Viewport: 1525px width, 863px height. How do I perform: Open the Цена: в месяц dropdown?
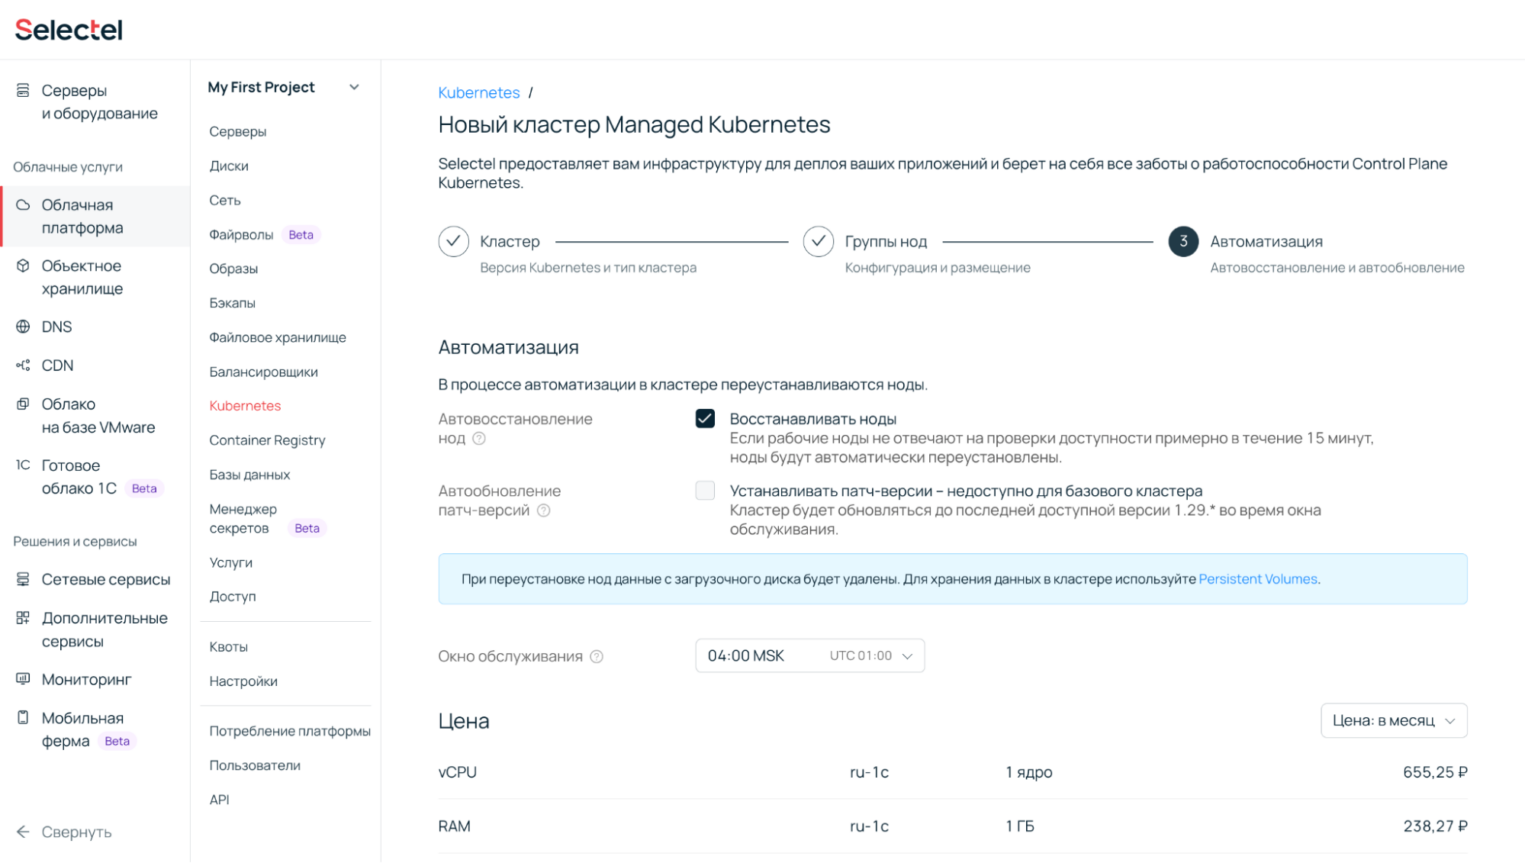[1394, 721]
